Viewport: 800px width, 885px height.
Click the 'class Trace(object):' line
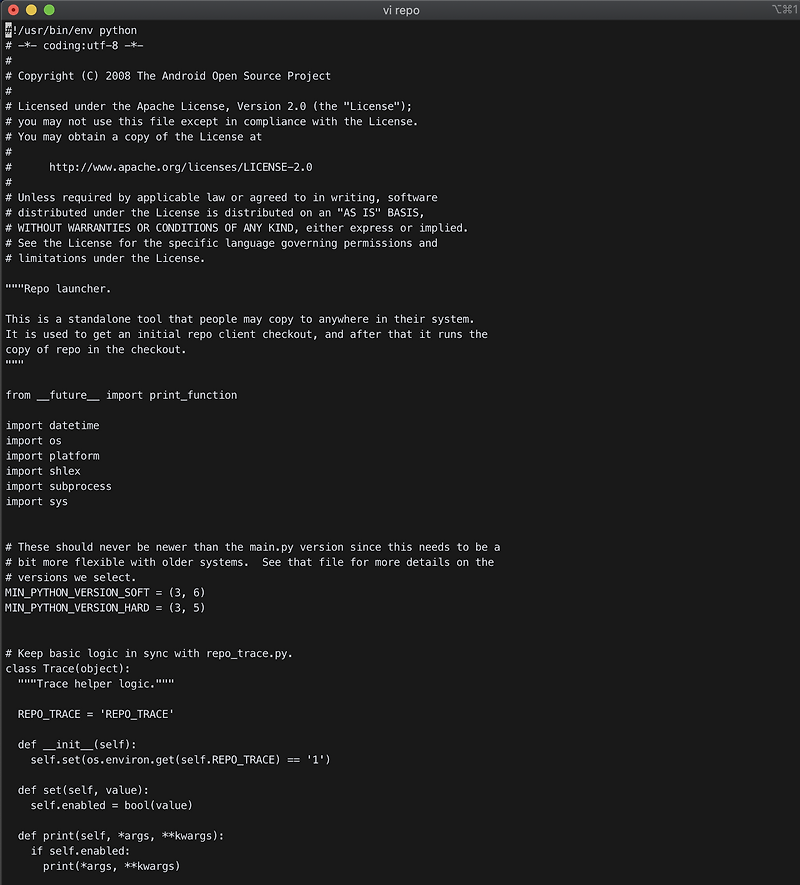click(x=70, y=668)
